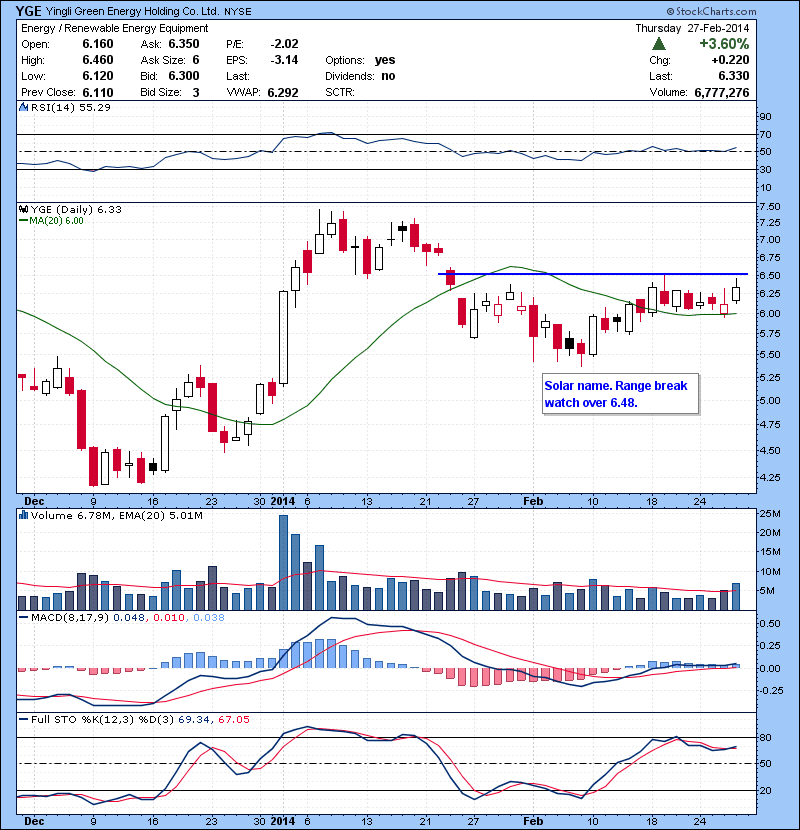Click the Prev Close value 6.110

pos(98,92)
